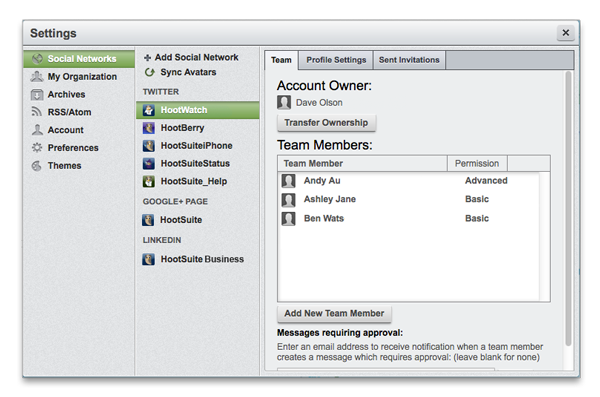Select the HootSuite_Help profile

point(197,181)
